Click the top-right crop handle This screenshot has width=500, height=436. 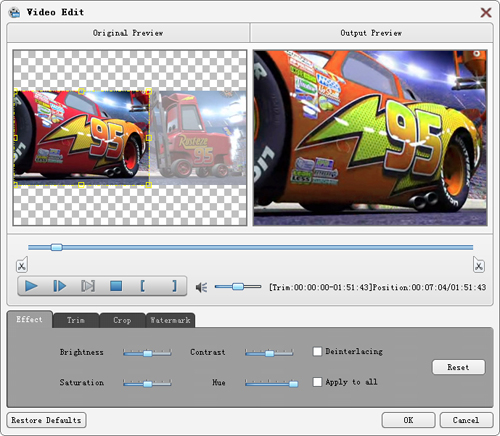(149, 91)
